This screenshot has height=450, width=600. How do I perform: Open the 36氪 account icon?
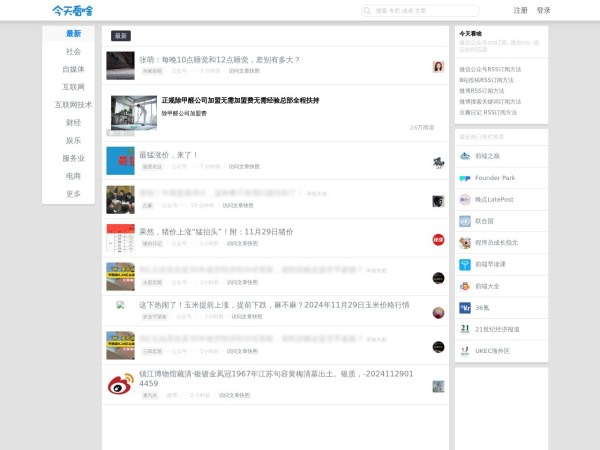tap(465, 308)
